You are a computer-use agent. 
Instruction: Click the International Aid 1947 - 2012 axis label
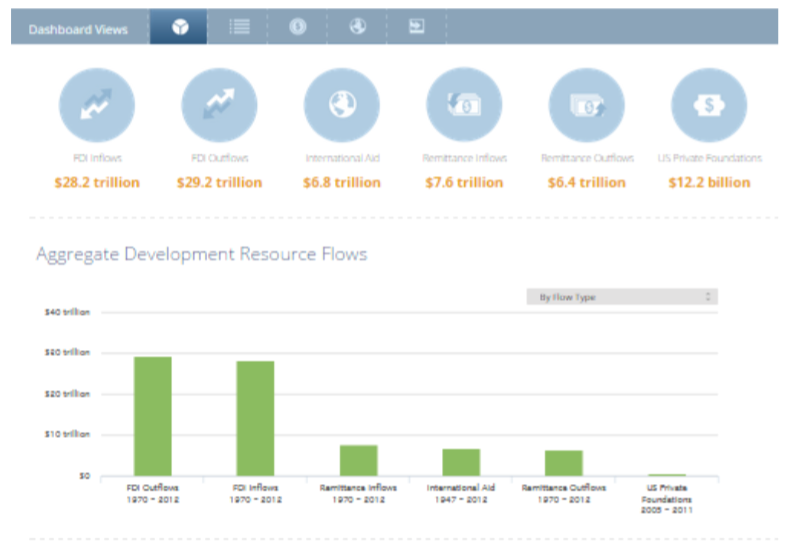click(461, 493)
